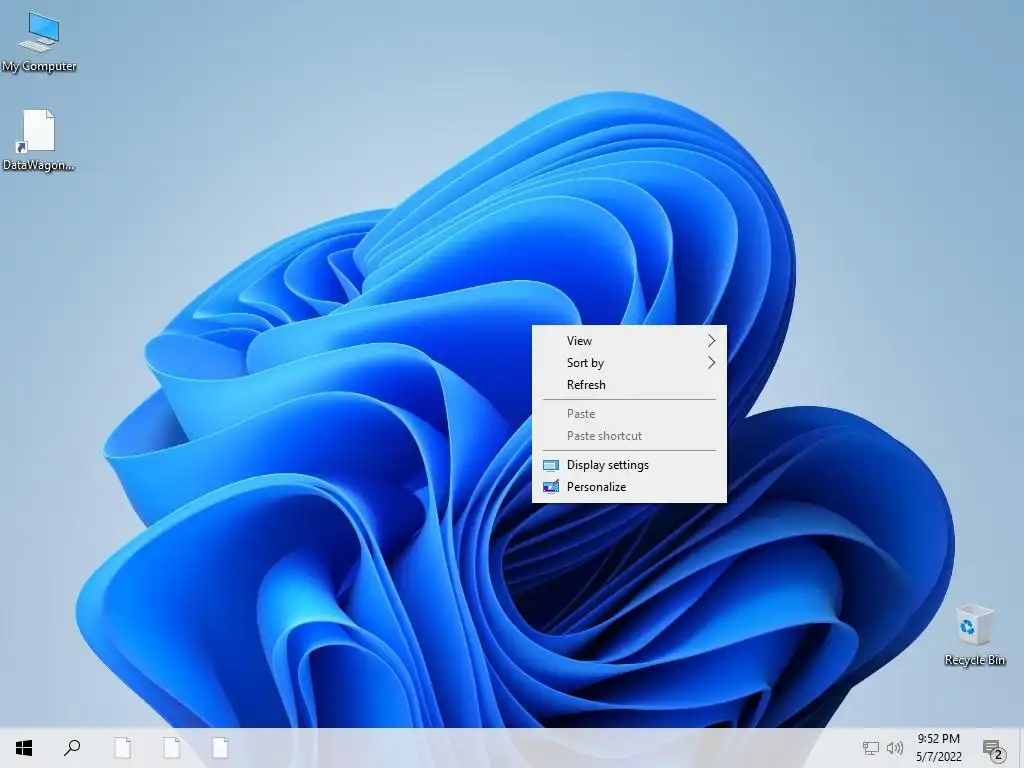Open the clock showing 9:52 PM
The height and width of the screenshot is (768, 1024).
938,739
